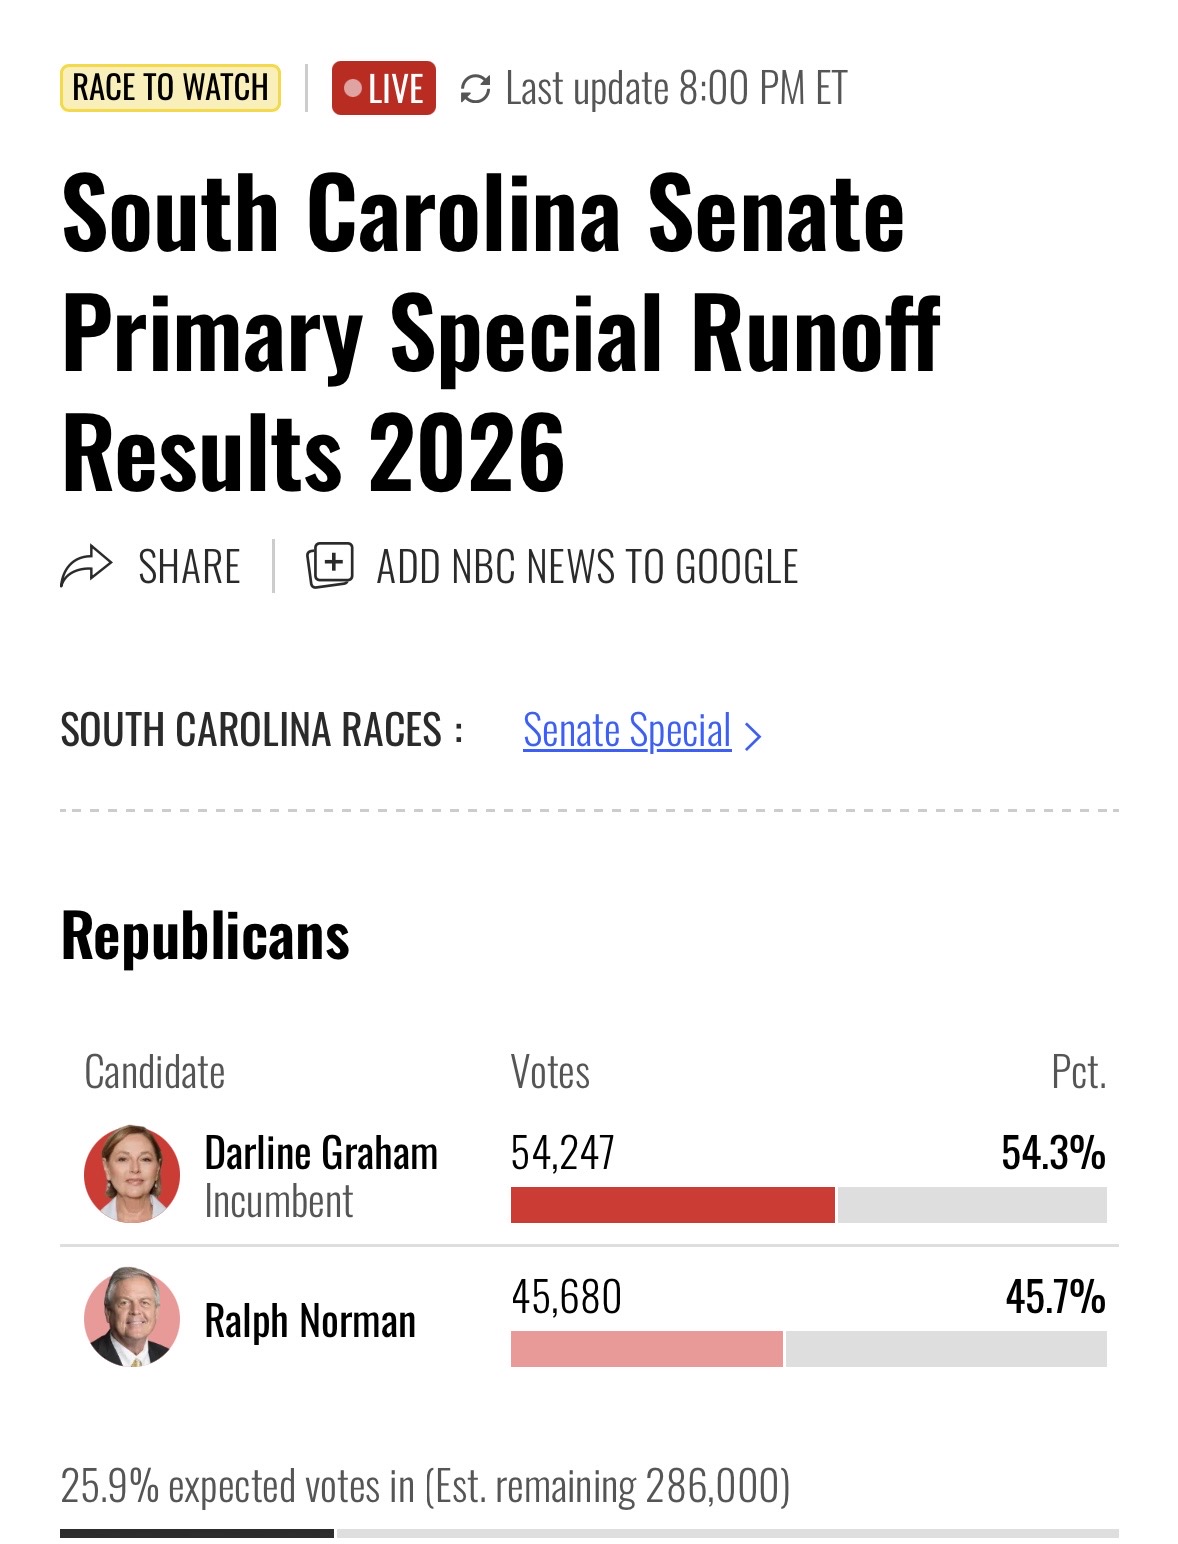Click Darline Graham's red vote bar
Image resolution: width=1178 pixels, height=1544 pixels.
[x=672, y=1205]
